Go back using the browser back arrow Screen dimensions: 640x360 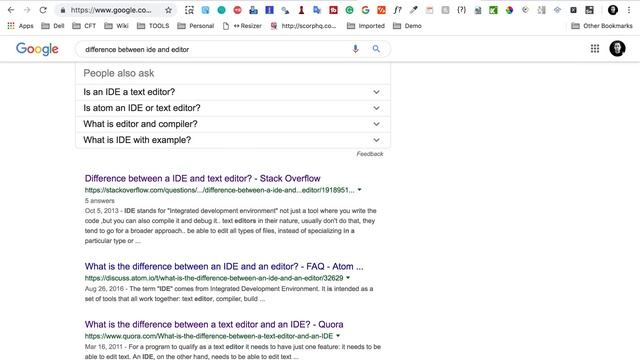coord(11,10)
